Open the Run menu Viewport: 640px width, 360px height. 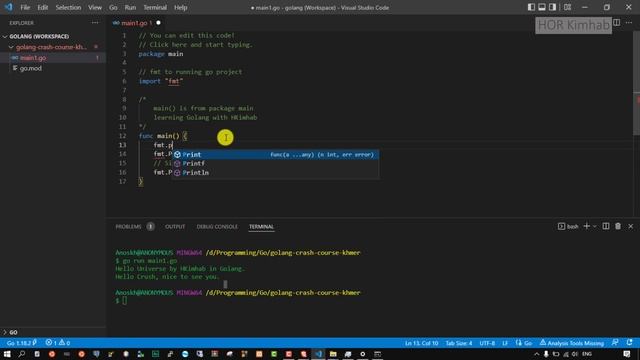coord(130,7)
